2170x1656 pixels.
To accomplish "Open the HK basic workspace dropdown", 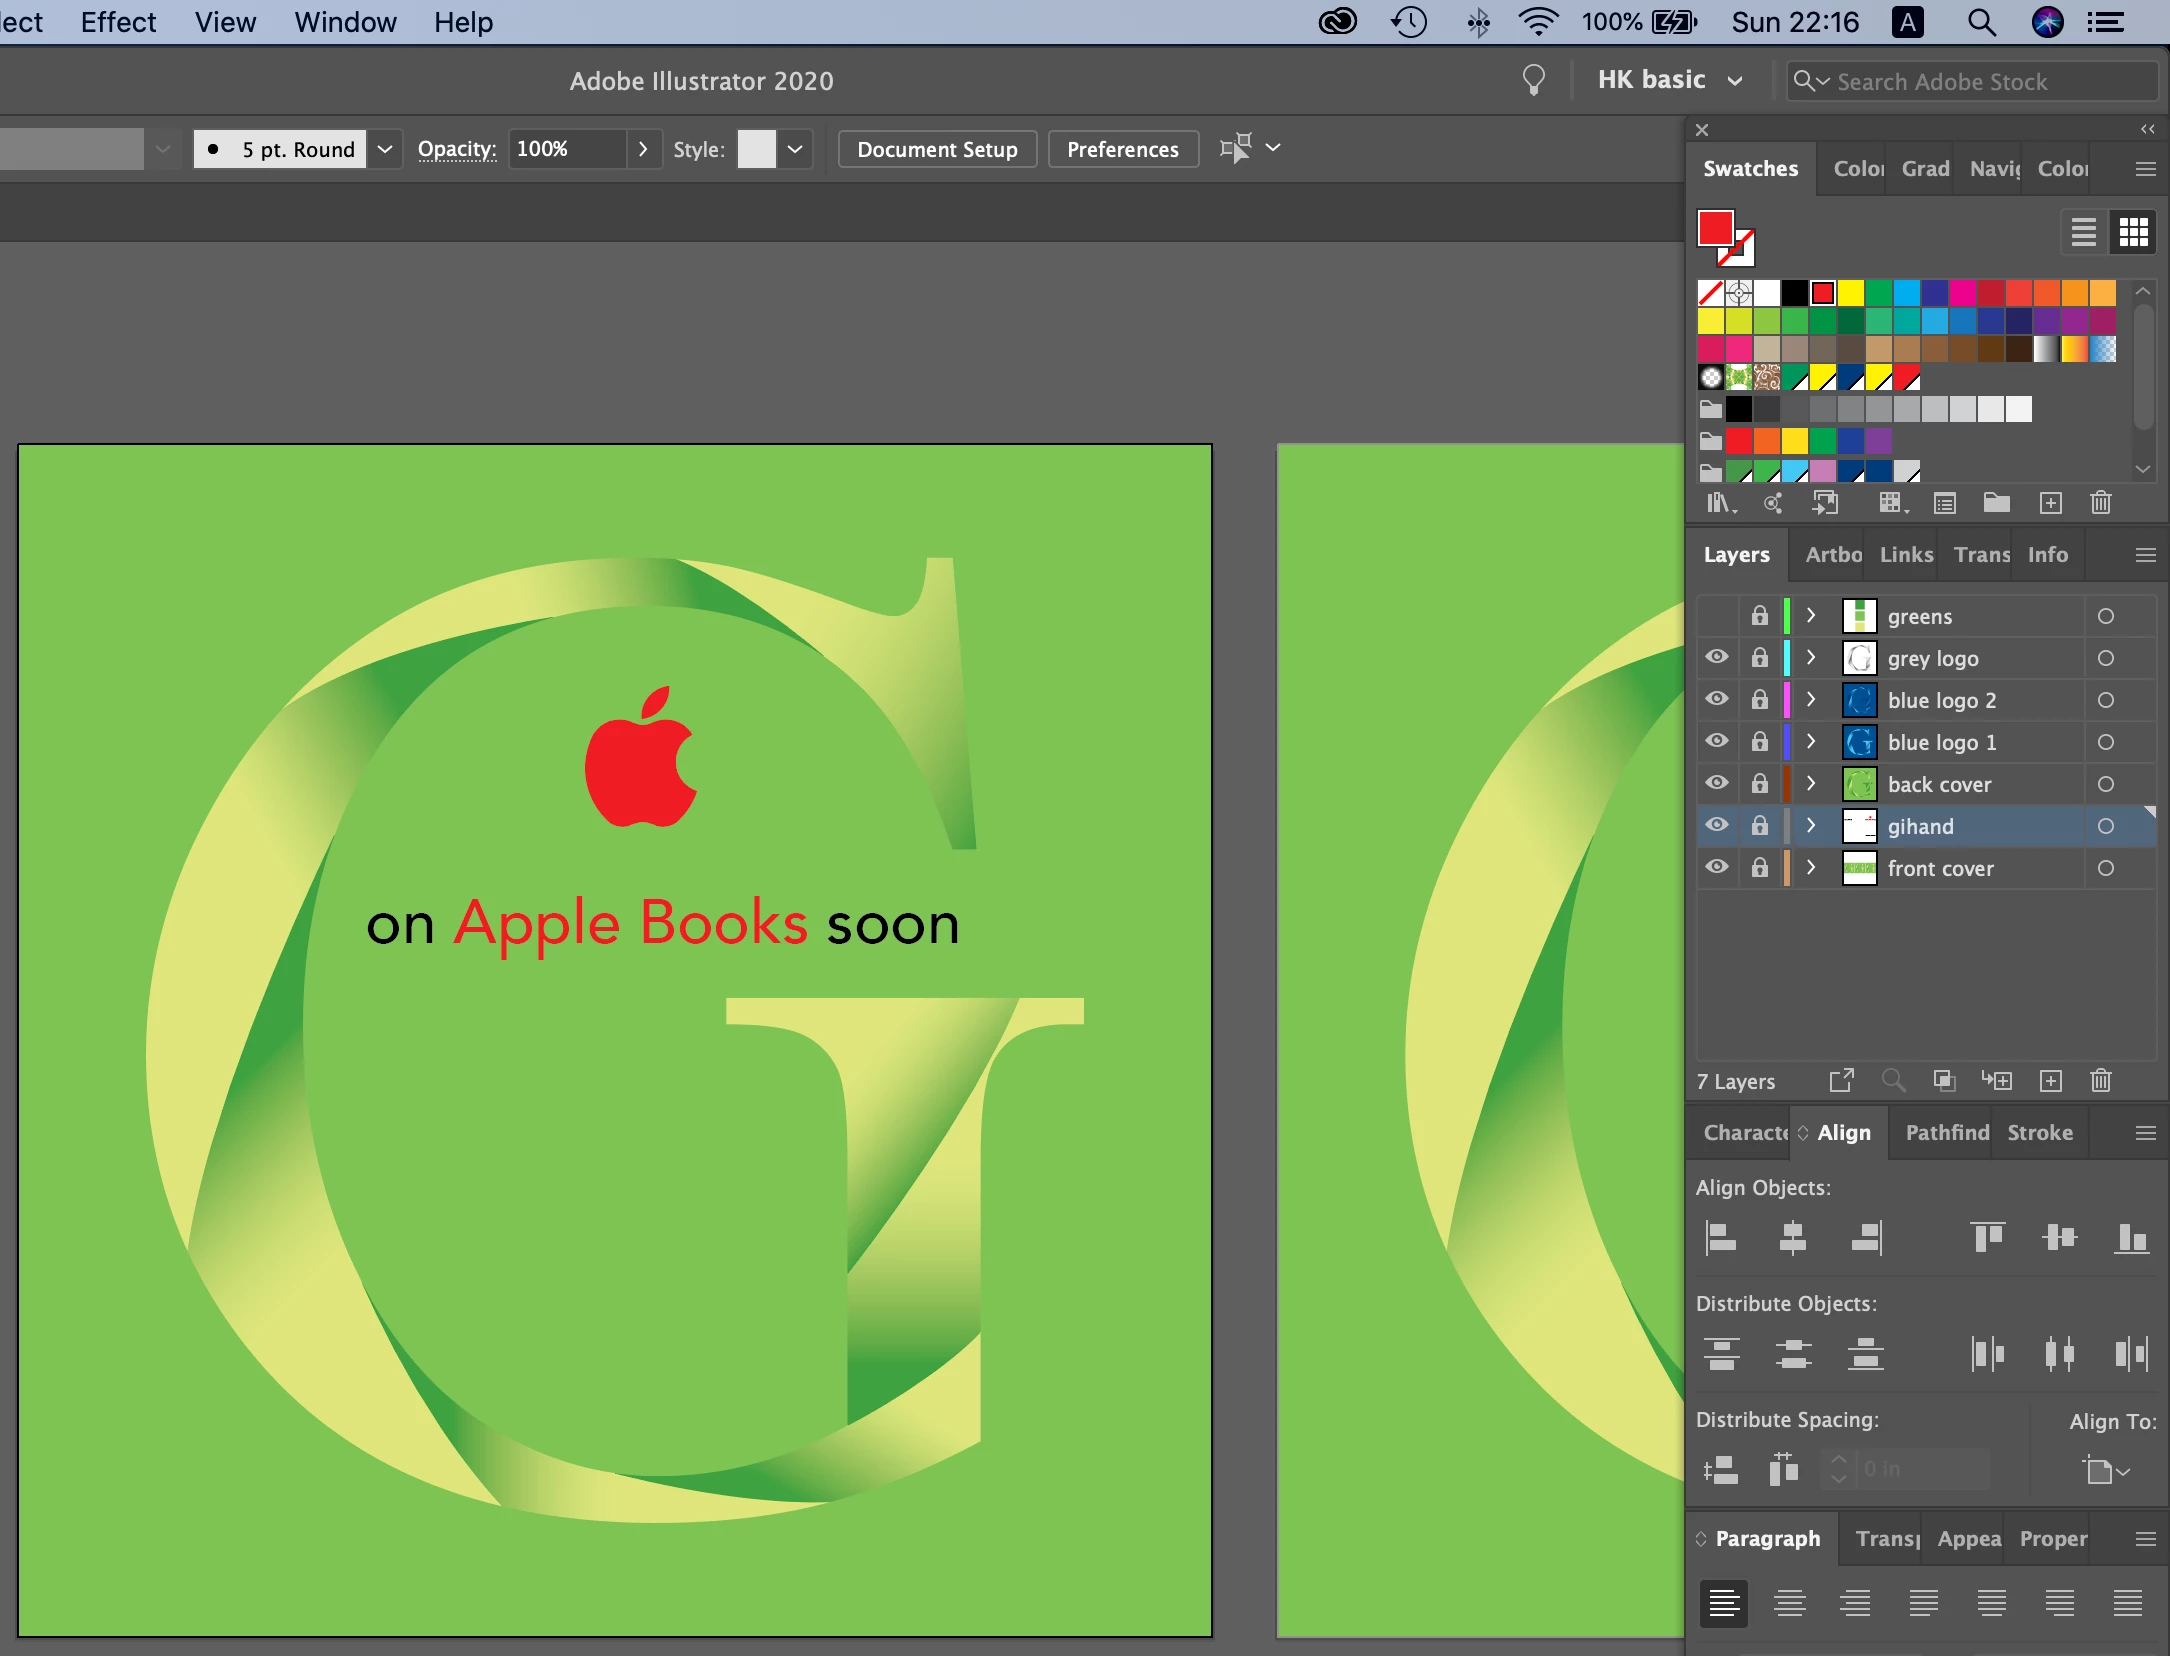I will pyautogui.click(x=1736, y=81).
